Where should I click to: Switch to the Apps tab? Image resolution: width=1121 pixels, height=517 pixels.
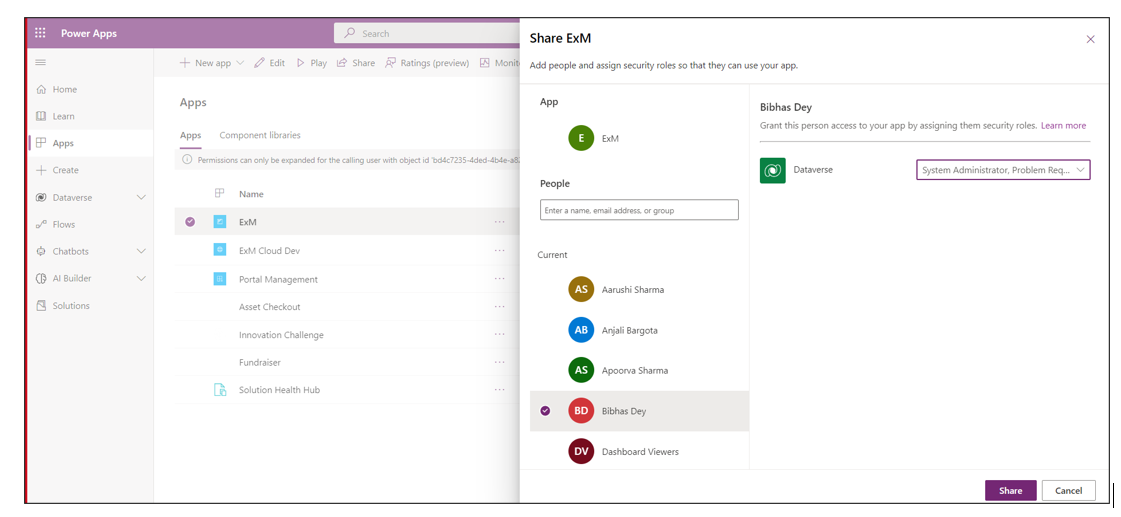190,135
